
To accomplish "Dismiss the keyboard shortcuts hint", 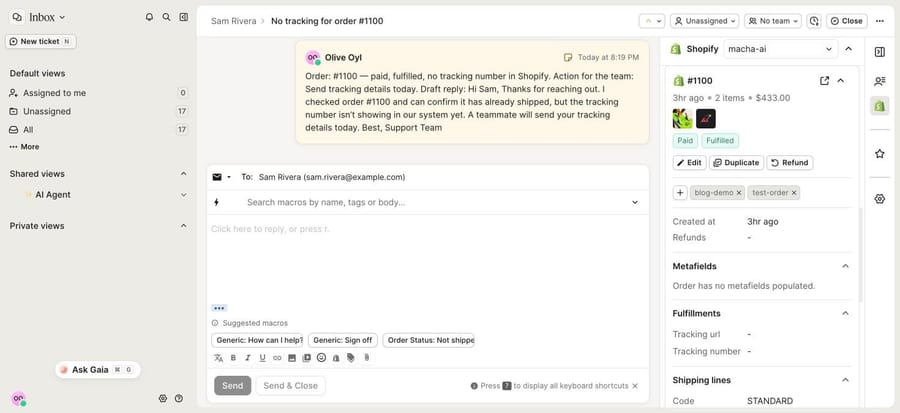I will pos(635,386).
